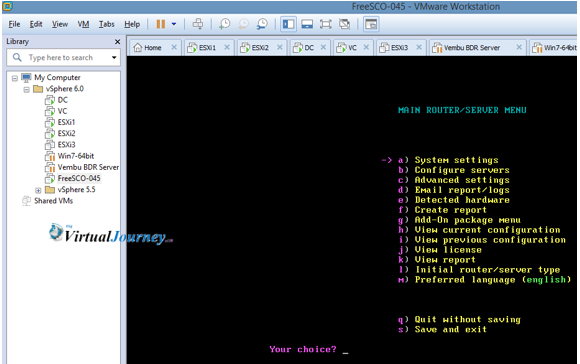Image resolution: width=580 pixels, height=364 pixels.
Task: Select VC in the library tree
Action: point(62,111)
